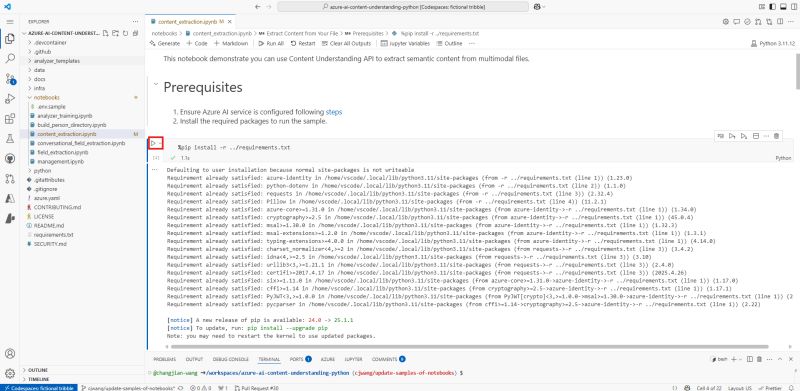Open the Manage gear icon
Screen dimensions: 800x391
[x=10, y=373]
